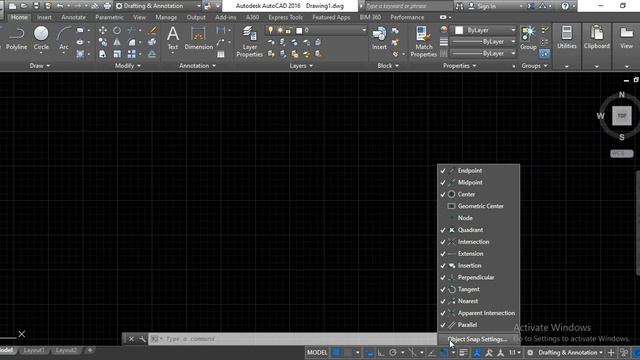640x360 pixels.
Task: Toggle the Parallel object snap
Action: pyautogui.click(x=478, y=325)
